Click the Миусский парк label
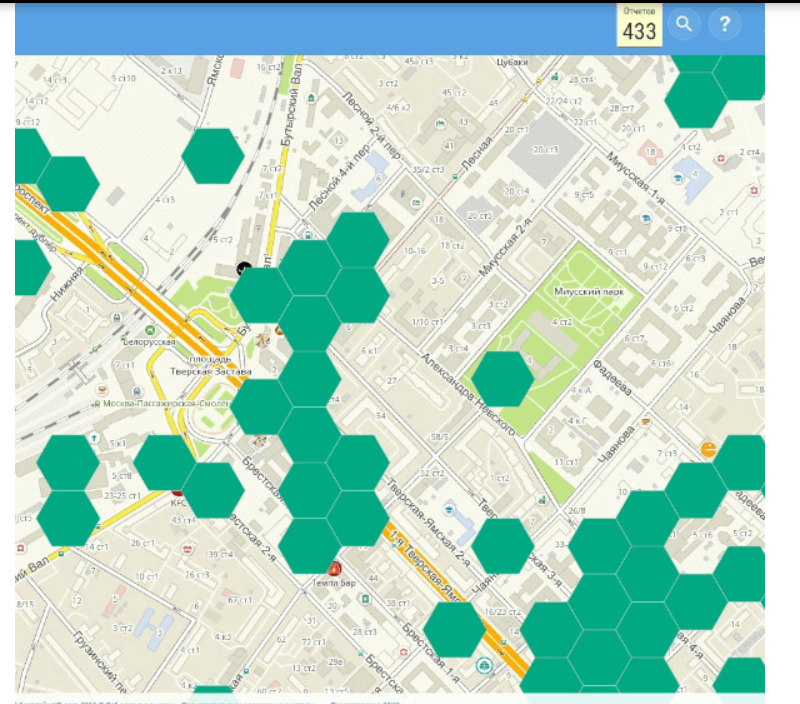The height and width of the screenshot is (704, 800). [x=589, y=292]
